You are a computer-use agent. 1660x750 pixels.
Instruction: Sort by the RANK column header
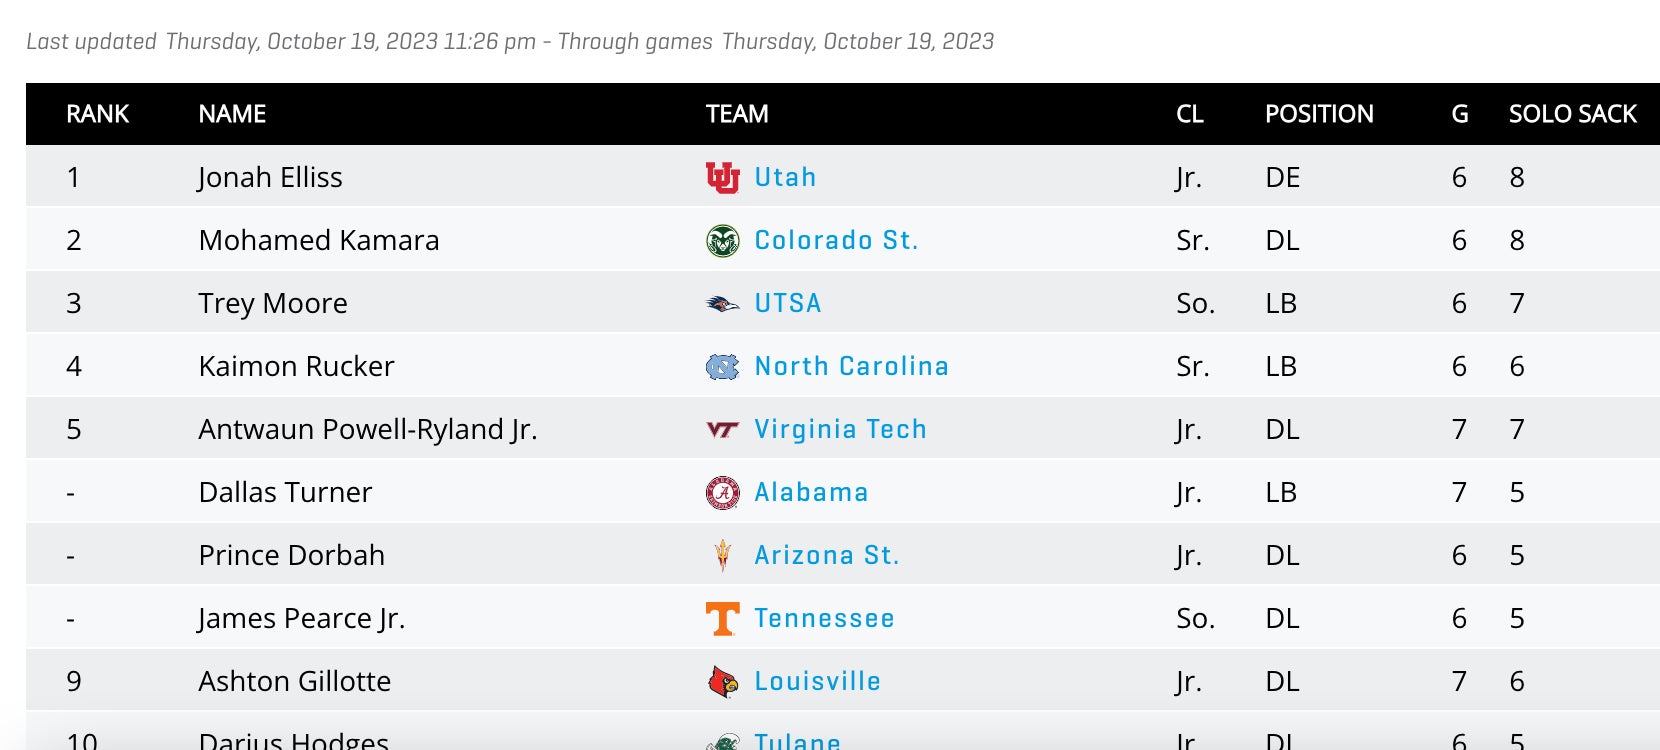click(x=97, y=114)
